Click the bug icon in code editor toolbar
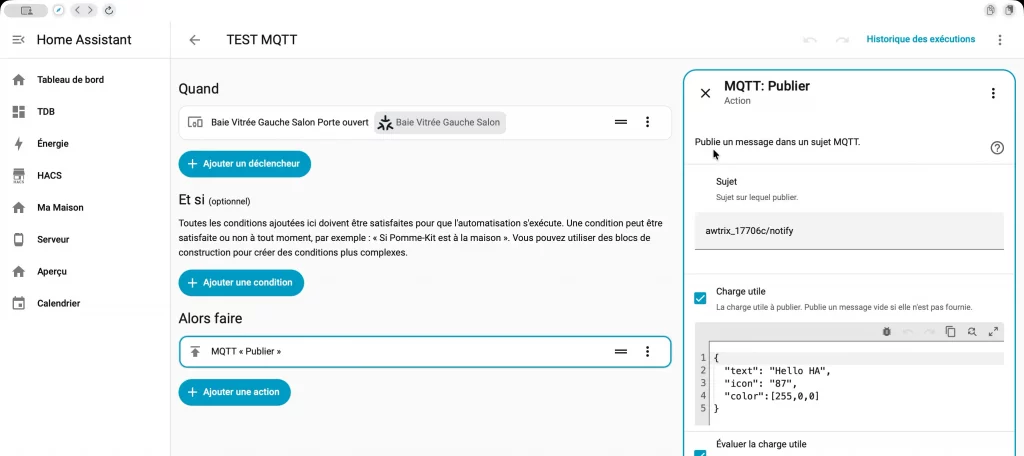The image size is (1024, 456). point(886,332)
